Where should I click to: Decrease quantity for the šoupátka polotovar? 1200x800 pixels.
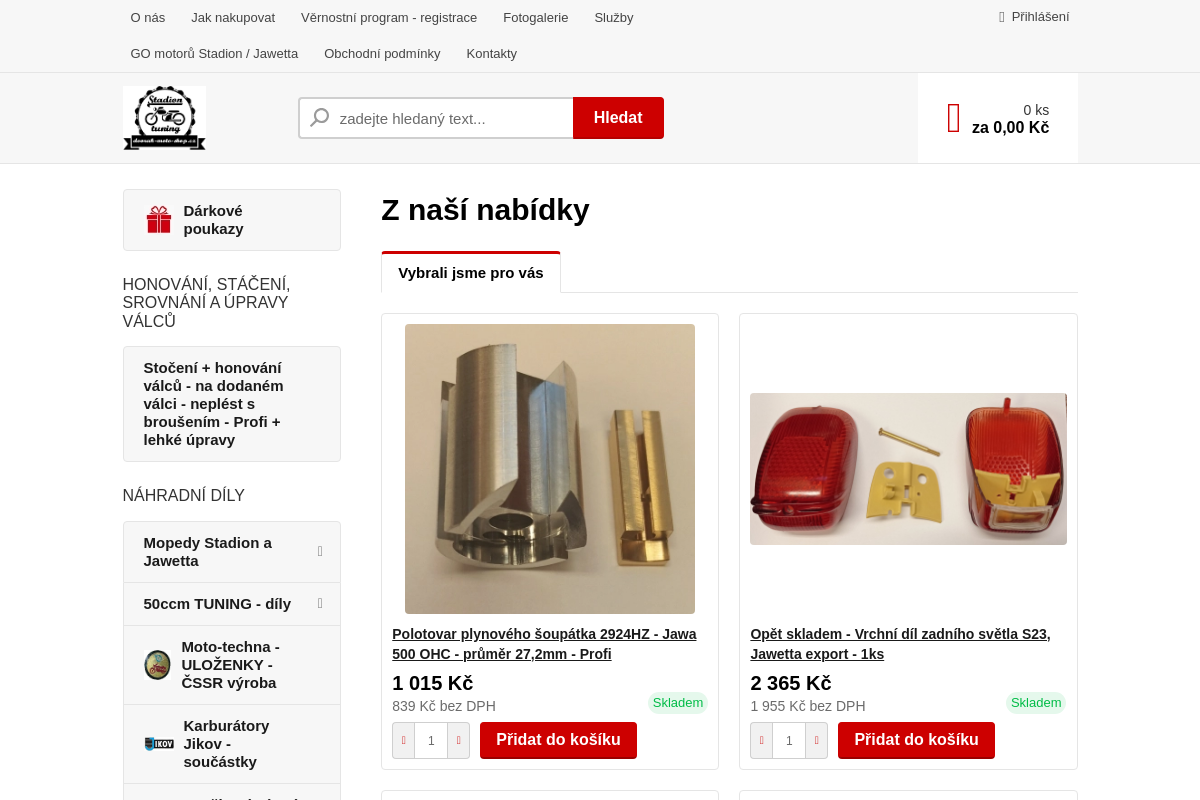(x=404, y=741)
